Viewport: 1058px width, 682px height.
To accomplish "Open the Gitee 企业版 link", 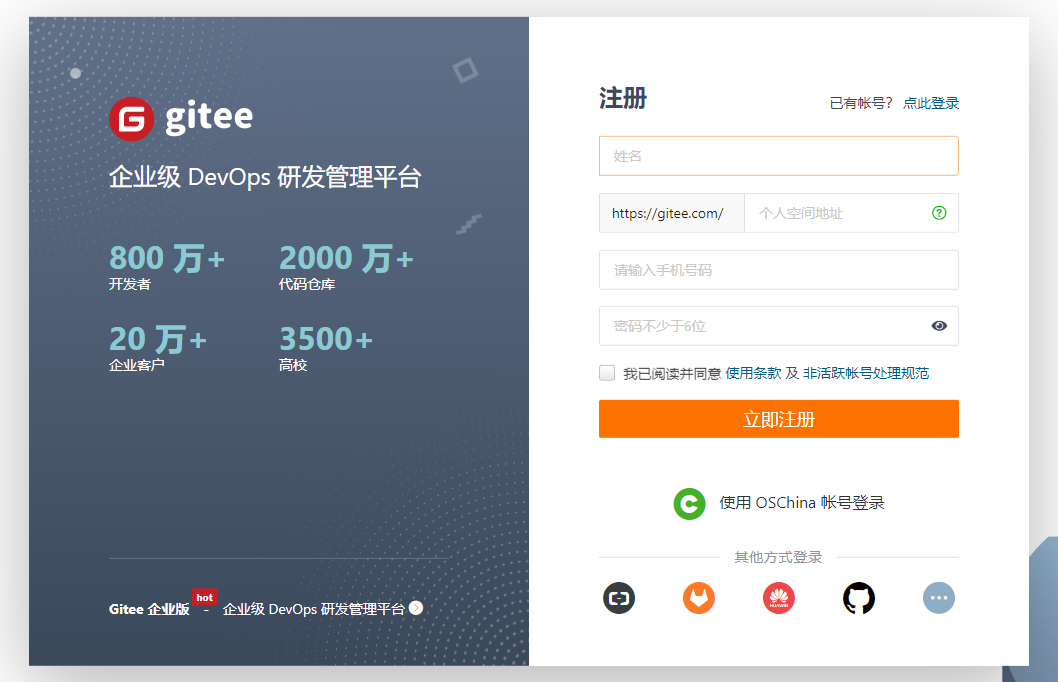I will [149, 609].
